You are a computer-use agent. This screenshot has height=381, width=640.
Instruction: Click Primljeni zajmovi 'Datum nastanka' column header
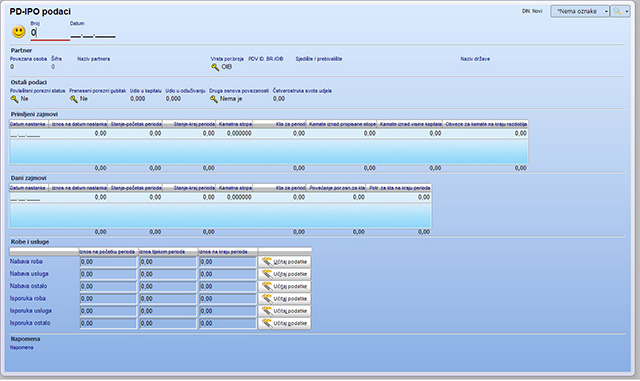(x=29, y=124)
